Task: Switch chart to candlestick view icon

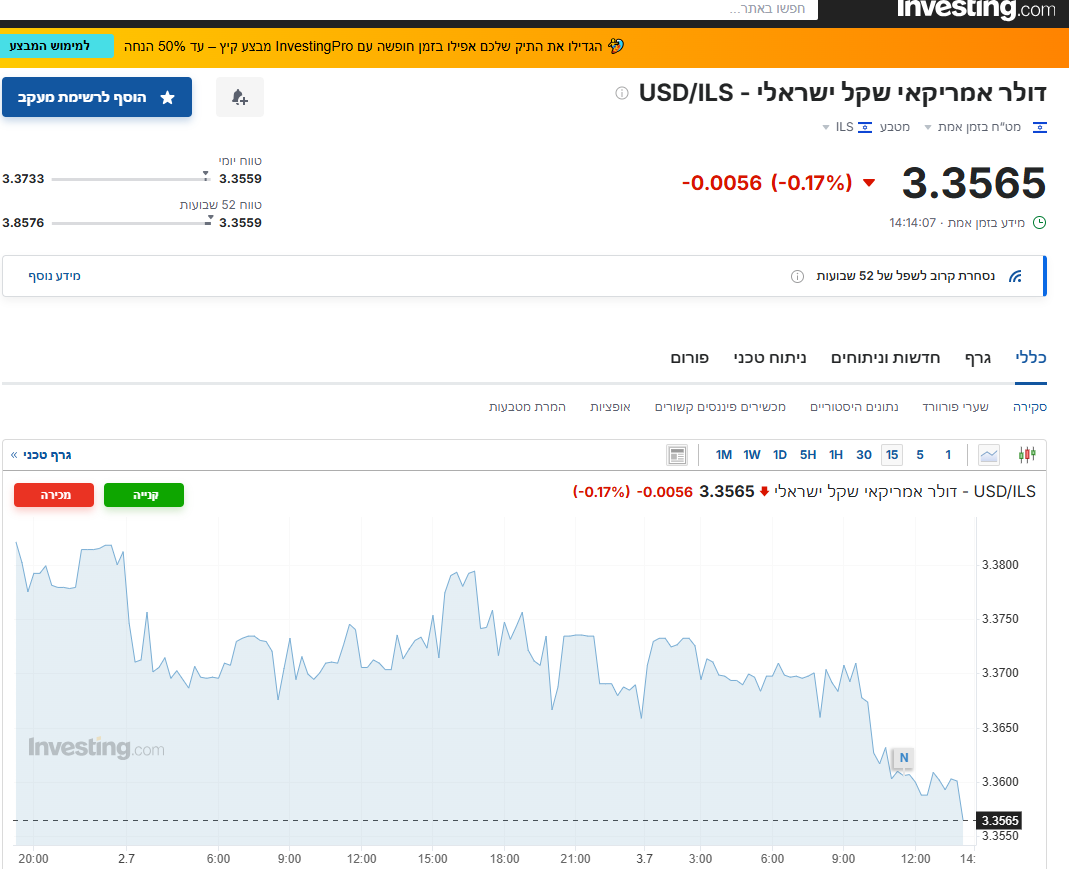Action: (1026, 455)
